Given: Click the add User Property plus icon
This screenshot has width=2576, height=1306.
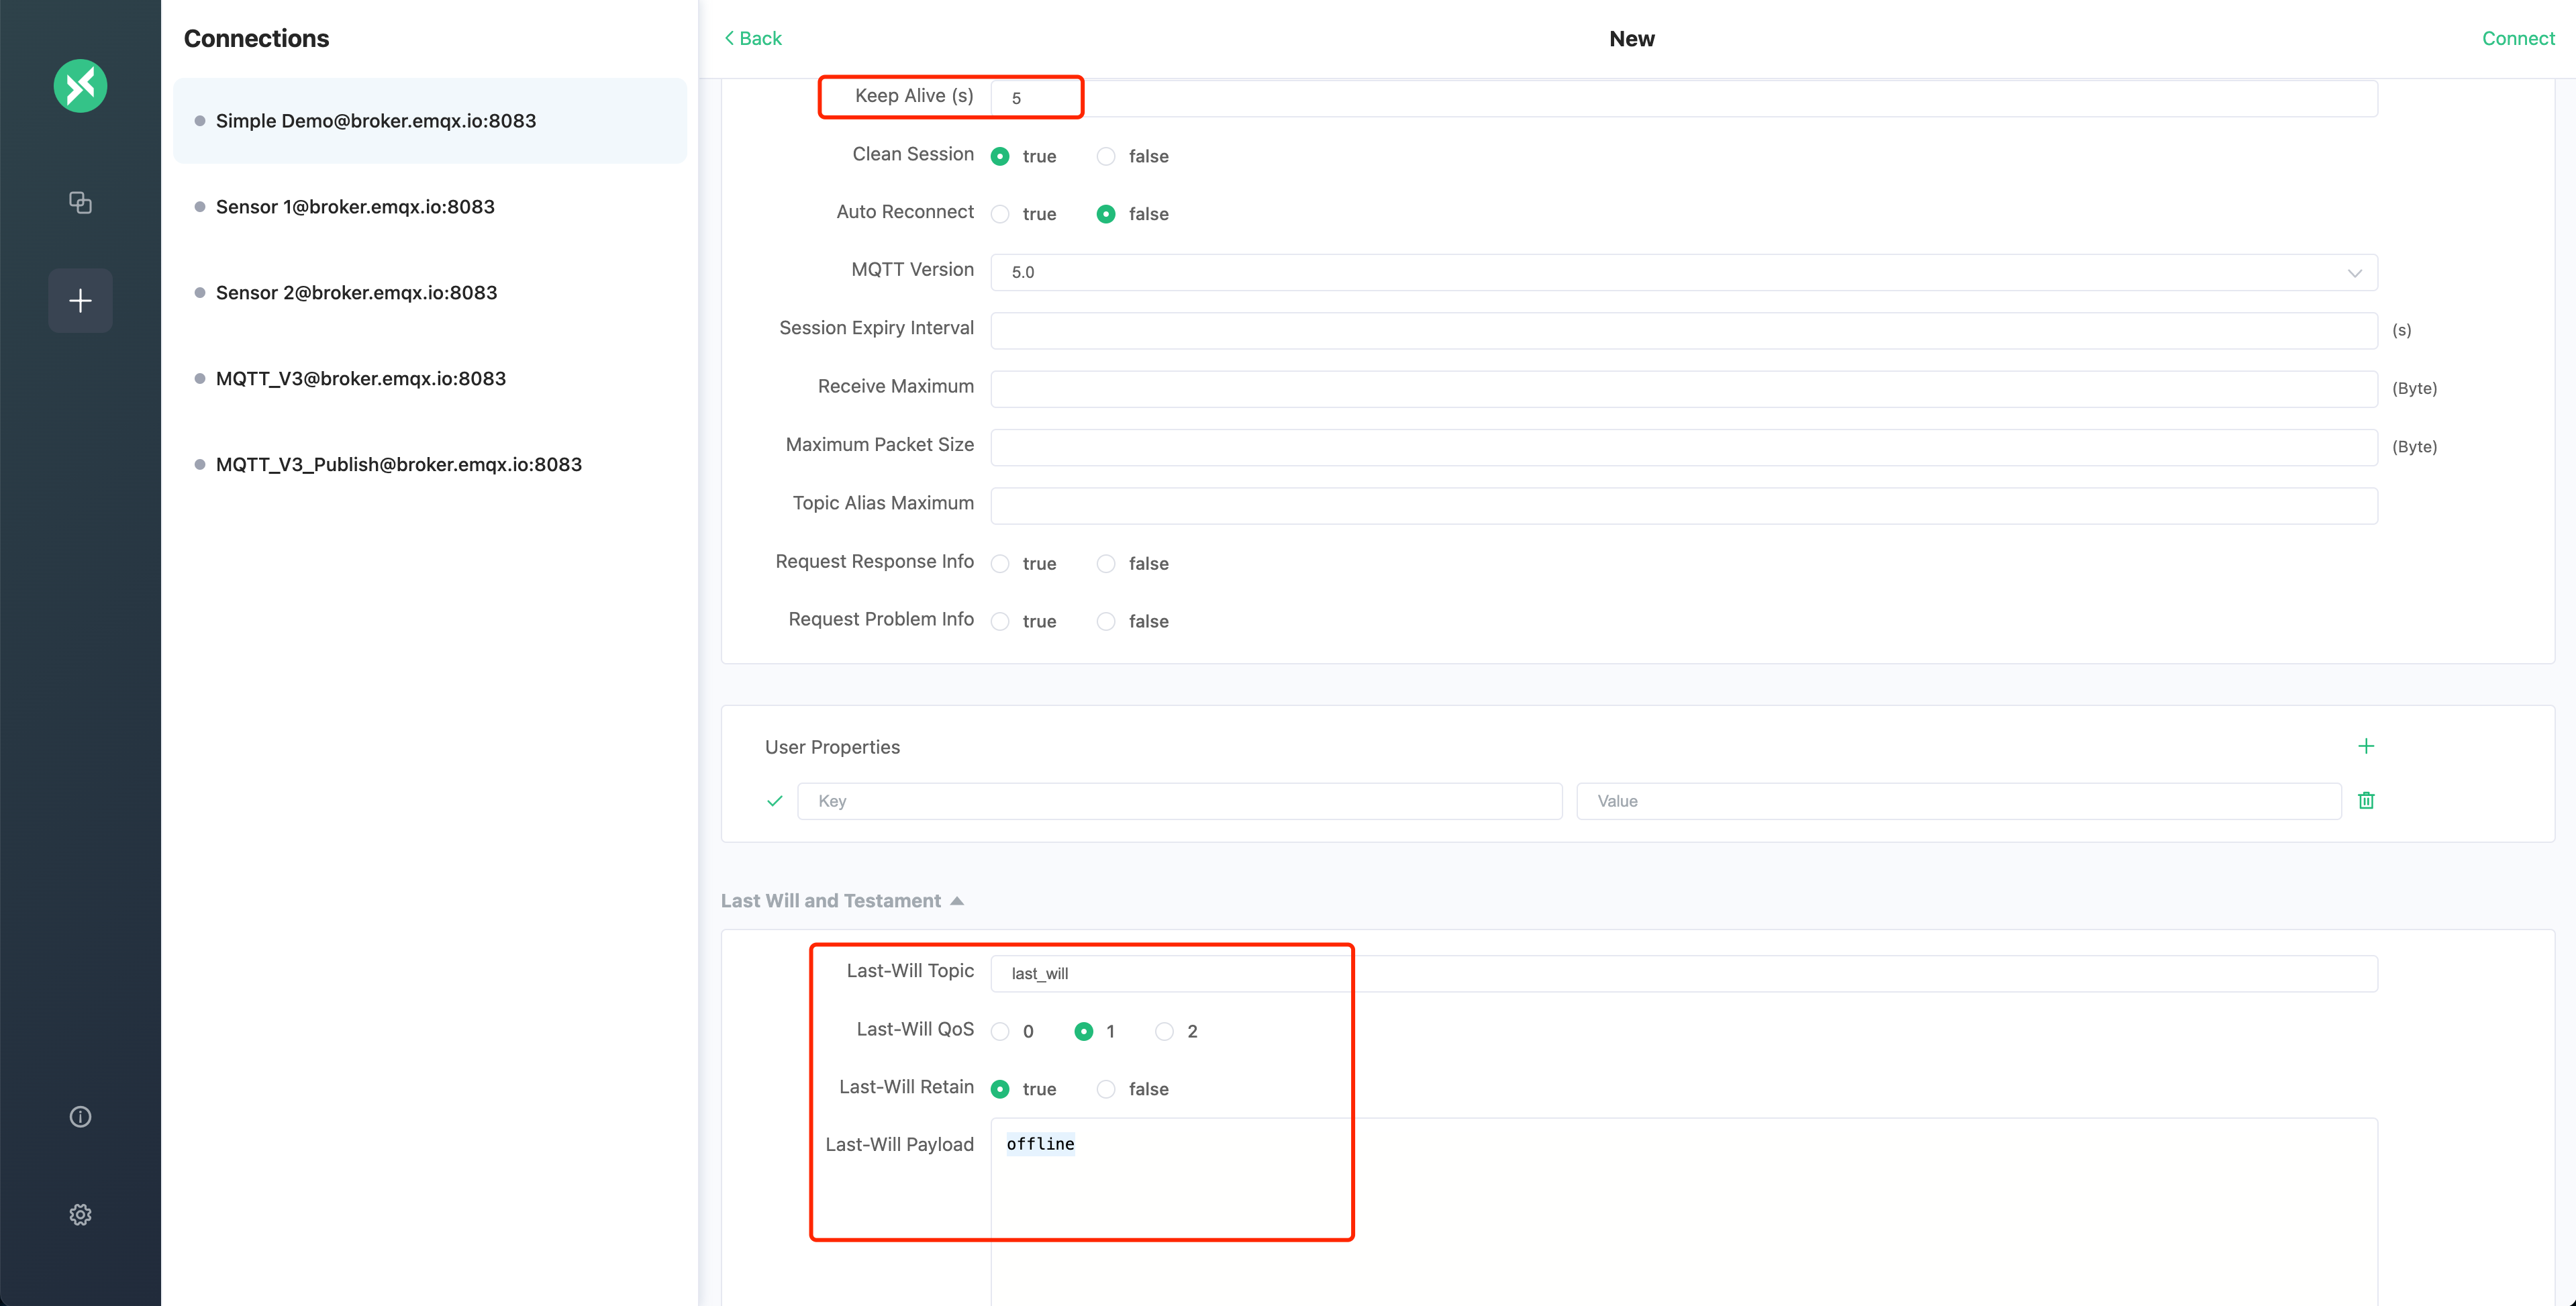Looking at the screenshot, I should tap(2366, 746).
